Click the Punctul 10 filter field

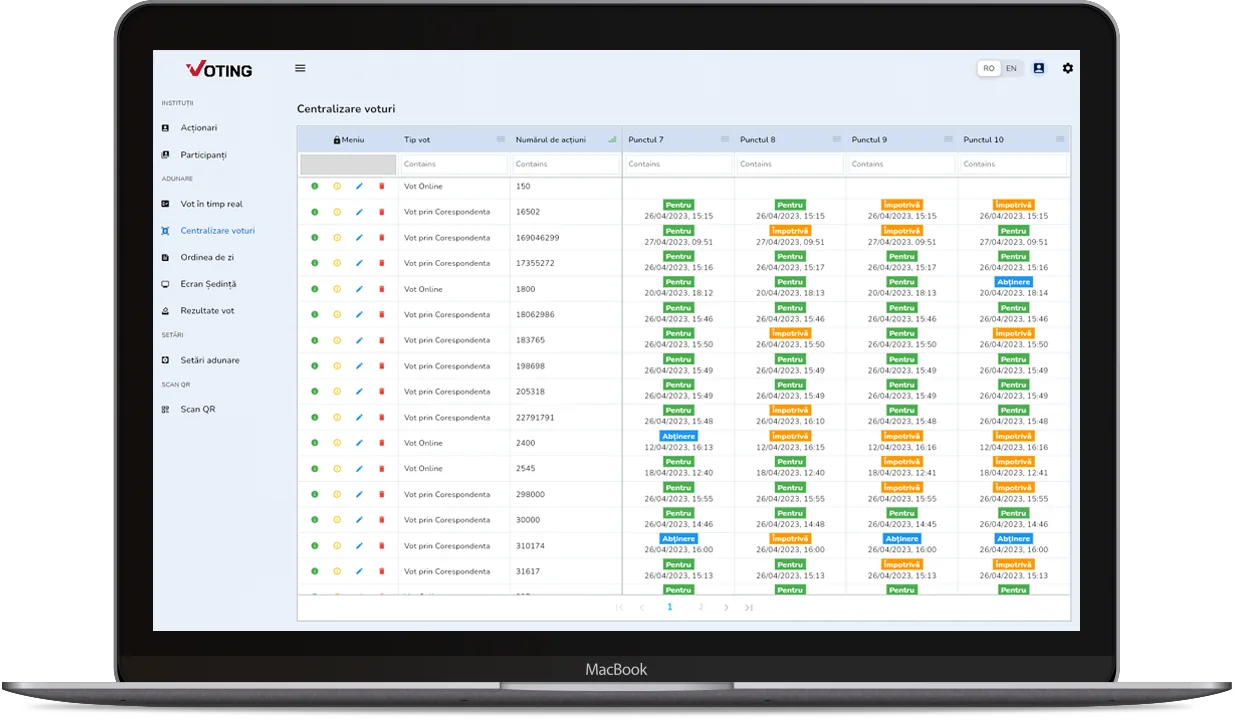(1014, 164)
